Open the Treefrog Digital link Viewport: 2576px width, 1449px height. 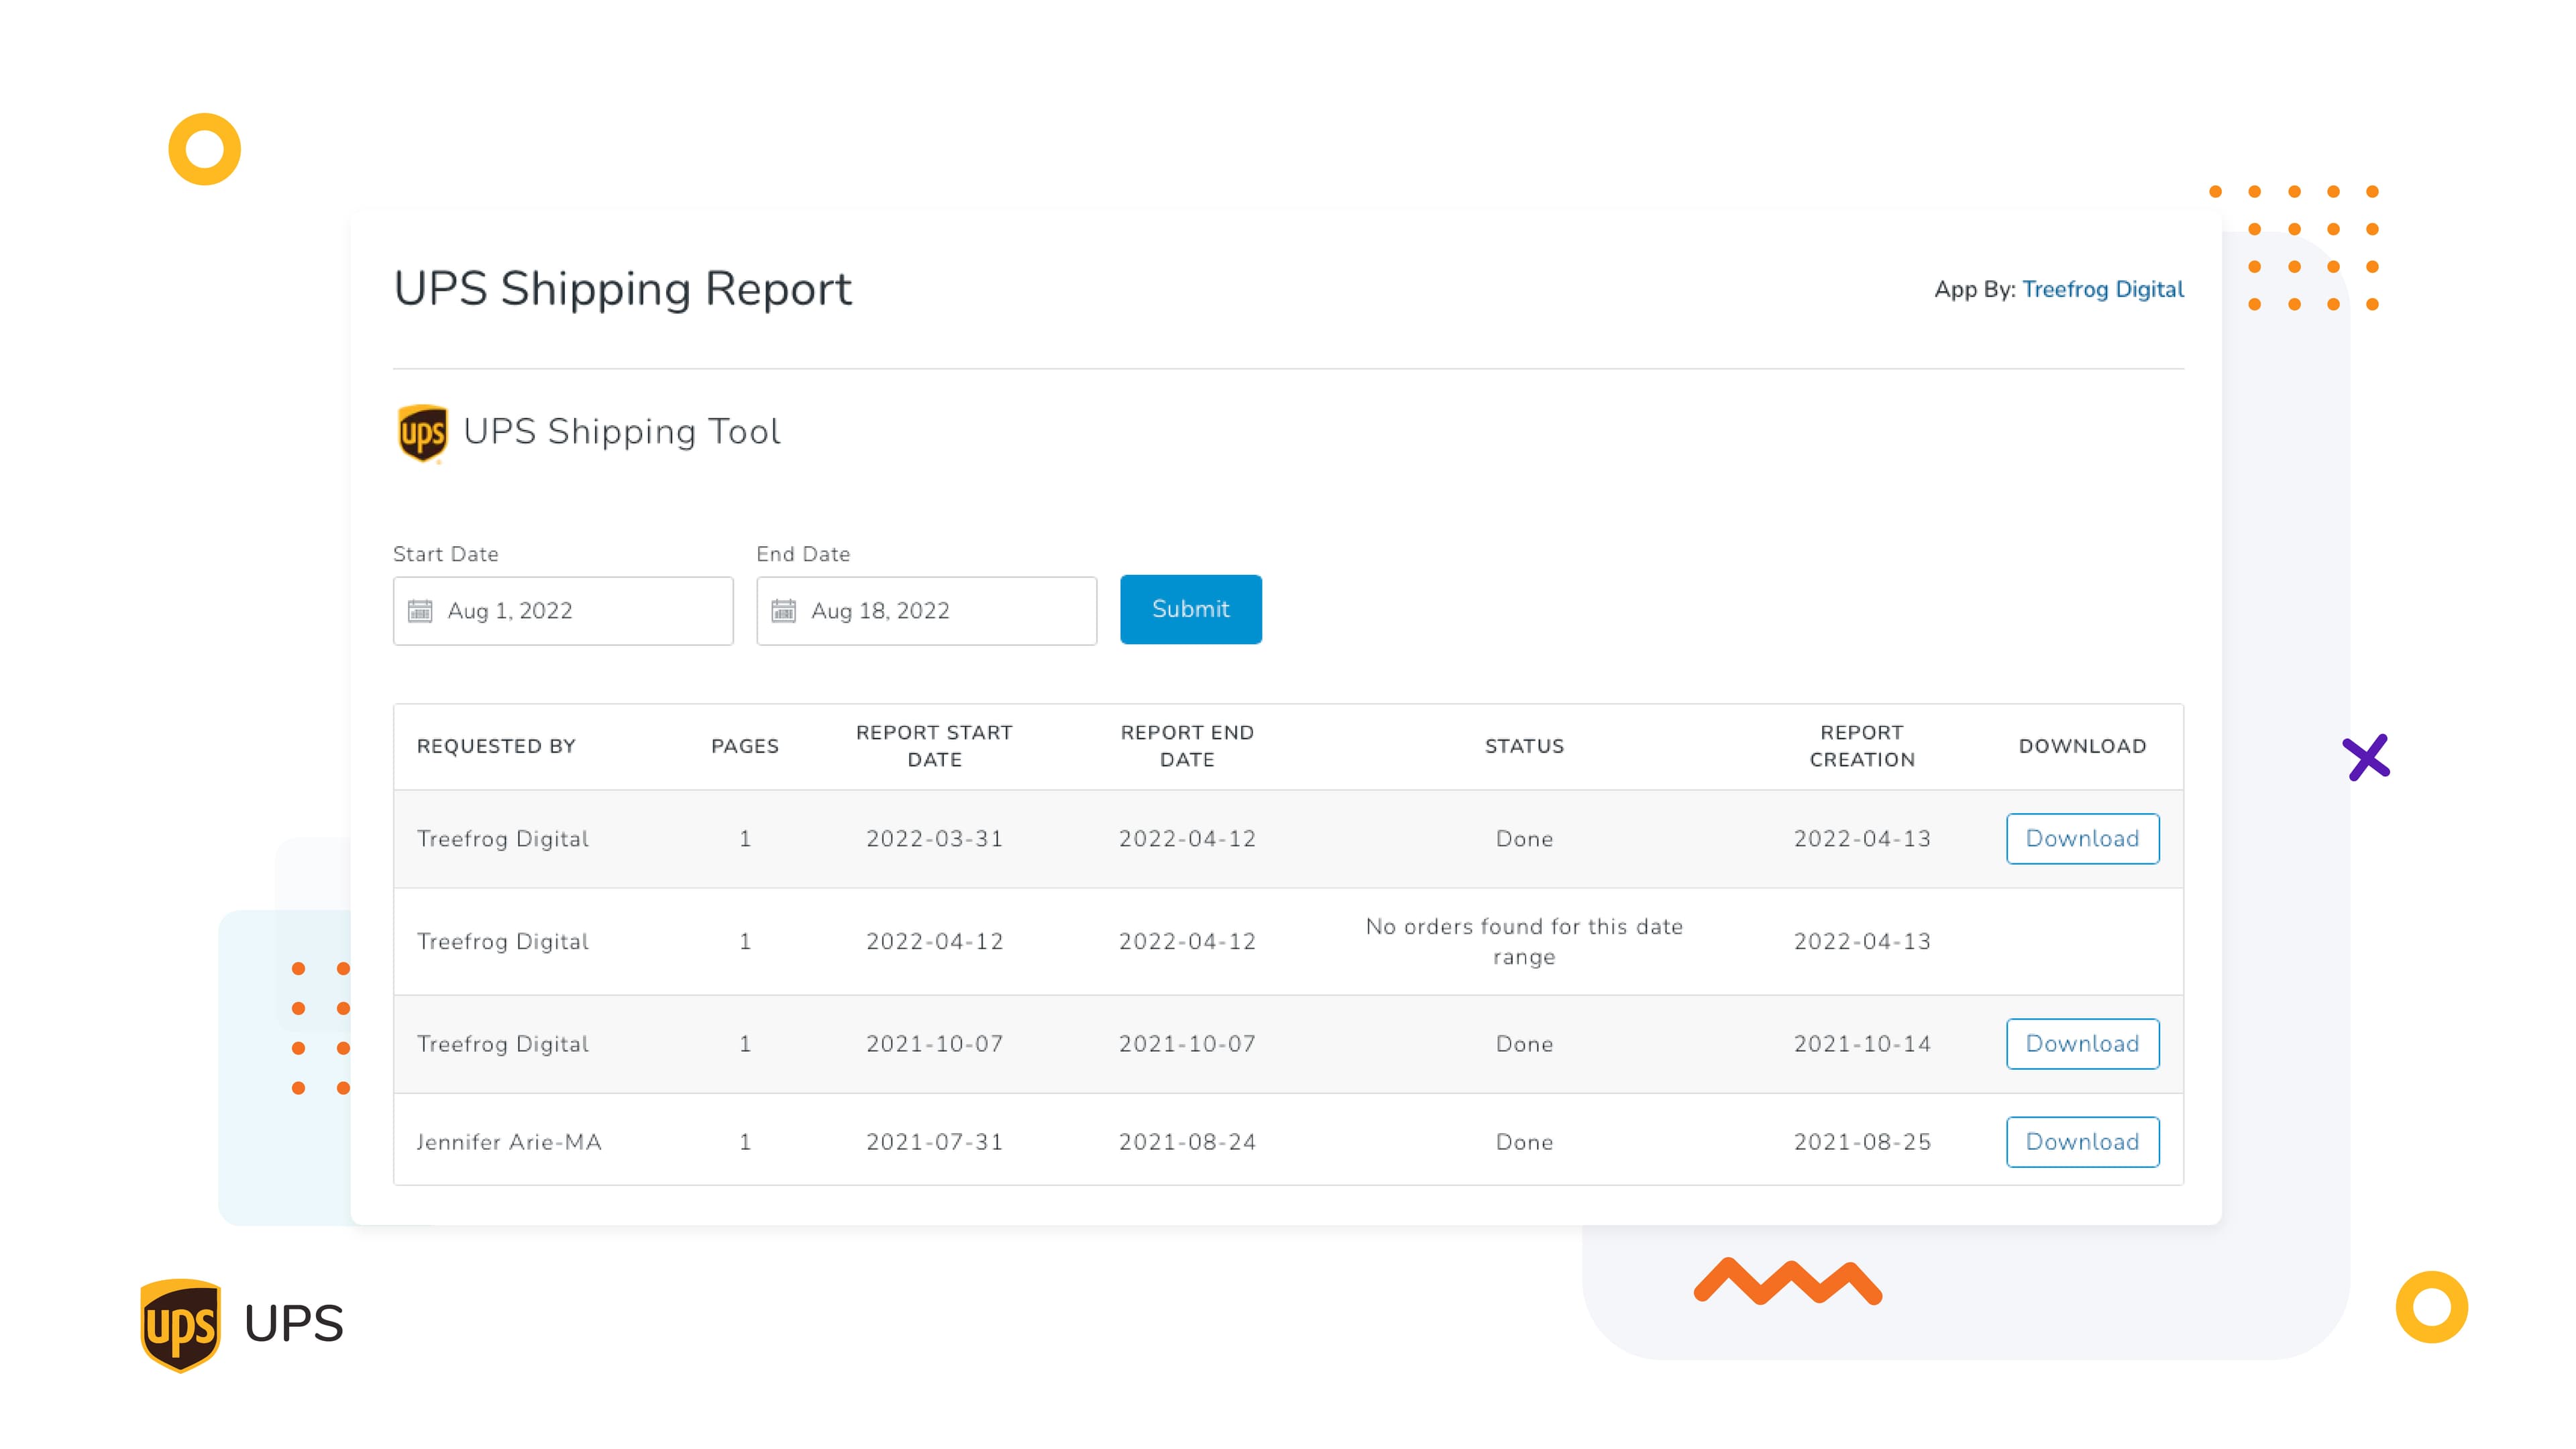pos(2102,289)
